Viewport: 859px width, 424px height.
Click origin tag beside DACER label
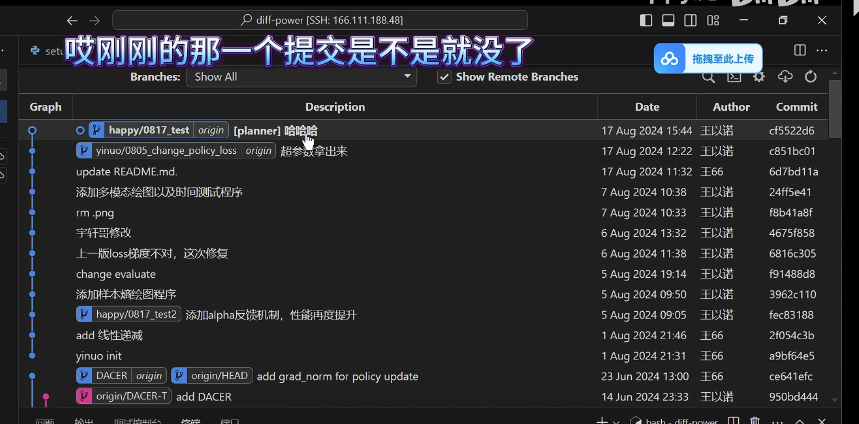[149, 376]
